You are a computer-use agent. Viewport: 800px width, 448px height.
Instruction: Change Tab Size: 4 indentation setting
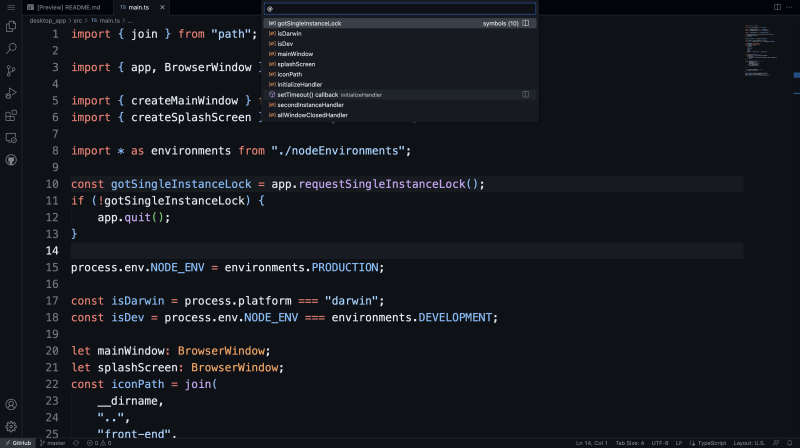coord(630,443)
